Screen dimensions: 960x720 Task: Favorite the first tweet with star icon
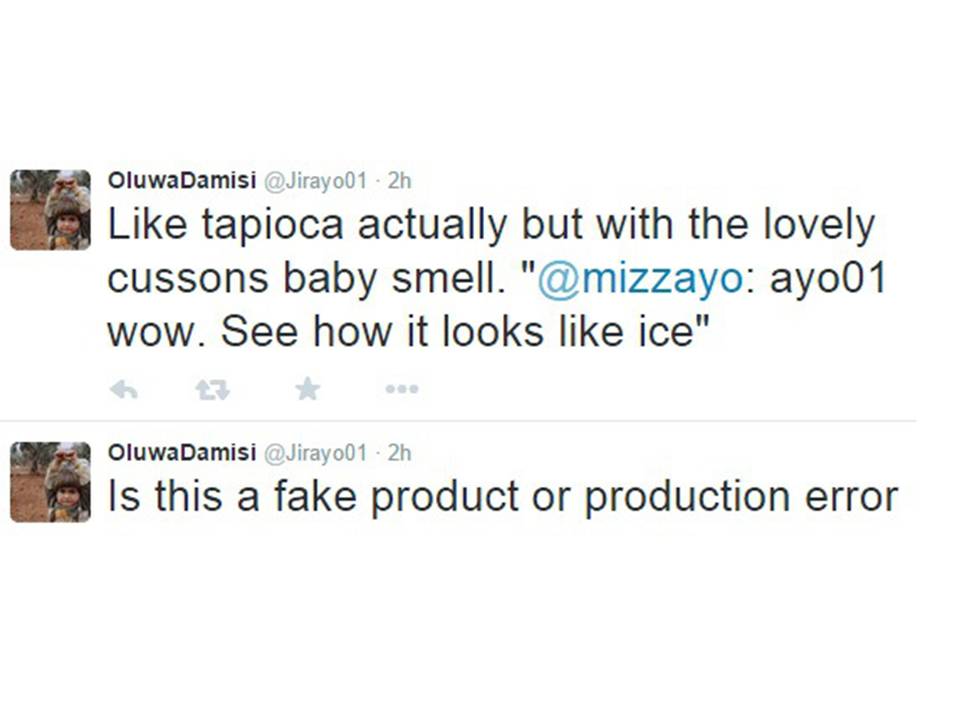307,389
